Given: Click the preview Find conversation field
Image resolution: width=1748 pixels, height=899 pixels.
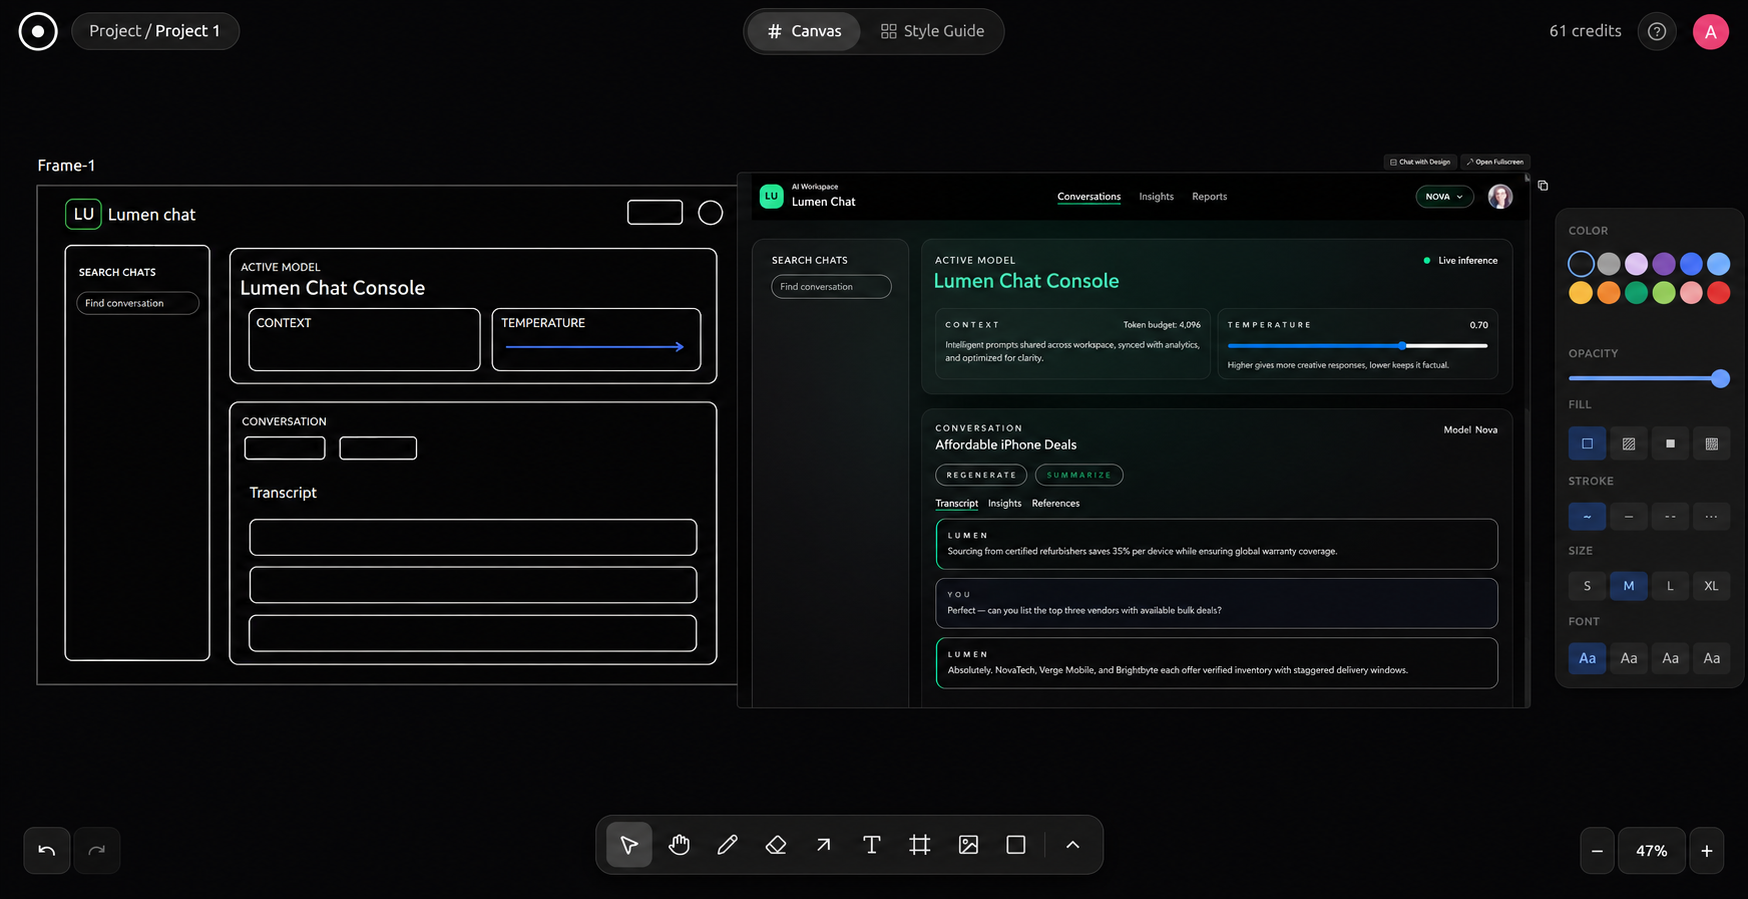Looking at the screenshot, I should click(x=831, y=287).
